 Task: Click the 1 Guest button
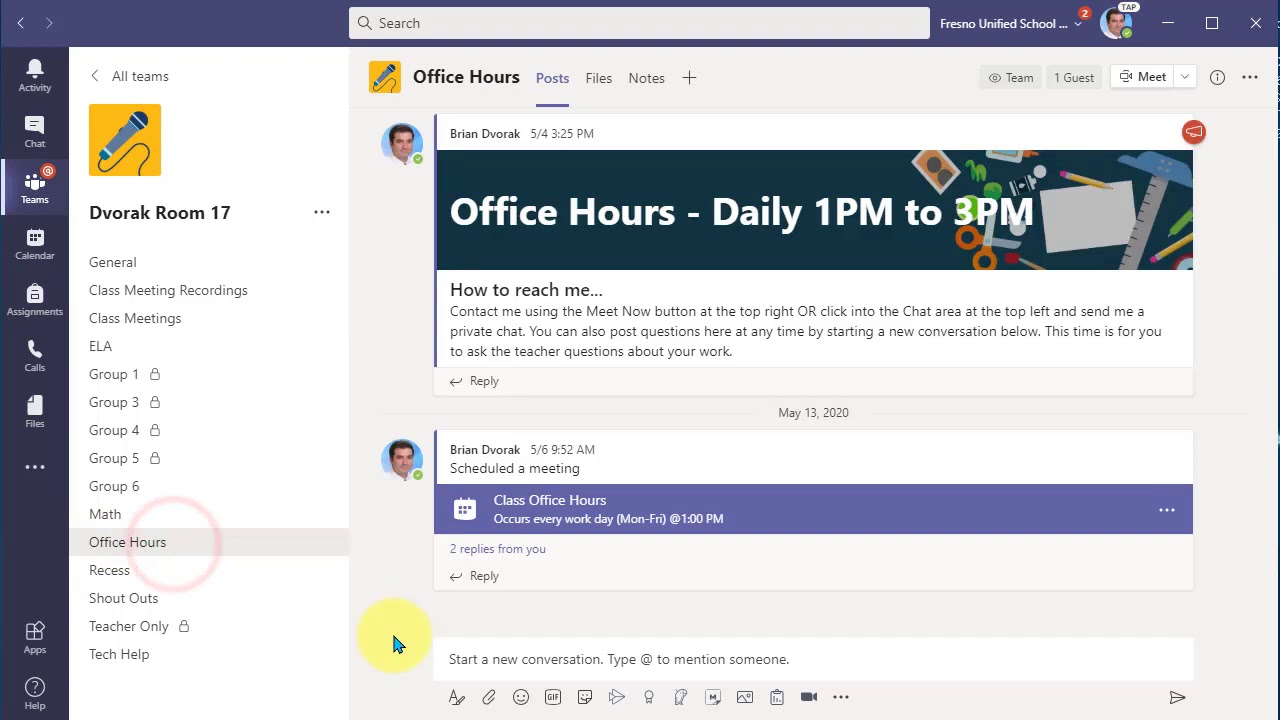click(x=1074, y=77)
